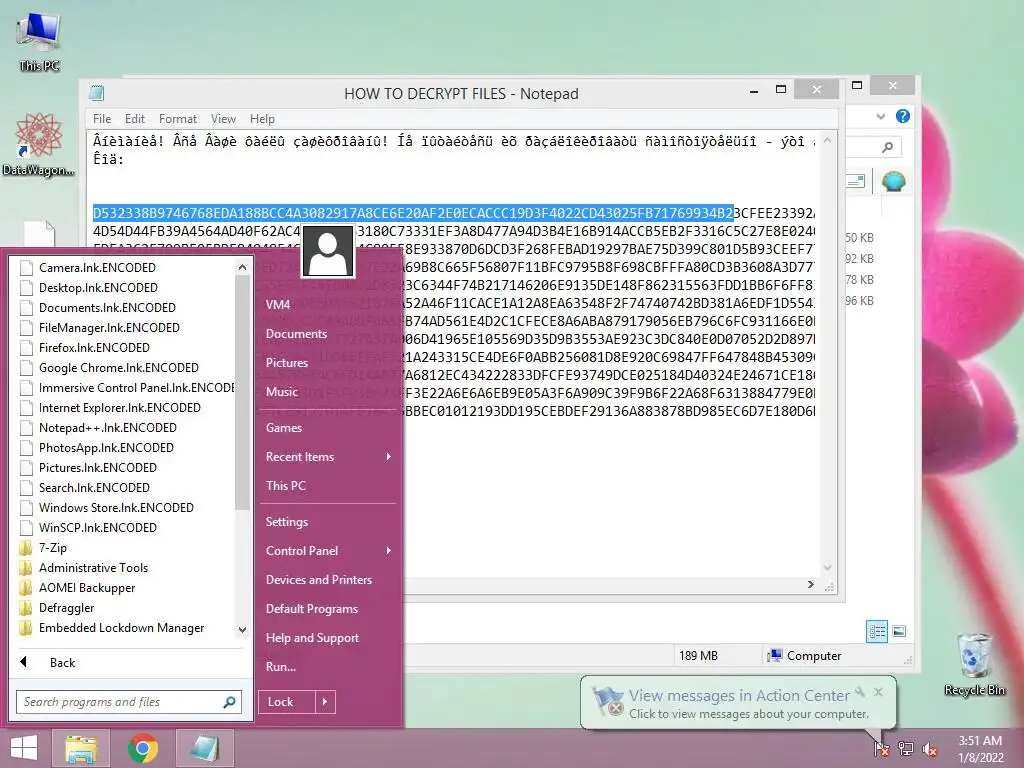Switch Explorer to large icons view
This screenshot has height=768, width=1024.
coord(899,631)
